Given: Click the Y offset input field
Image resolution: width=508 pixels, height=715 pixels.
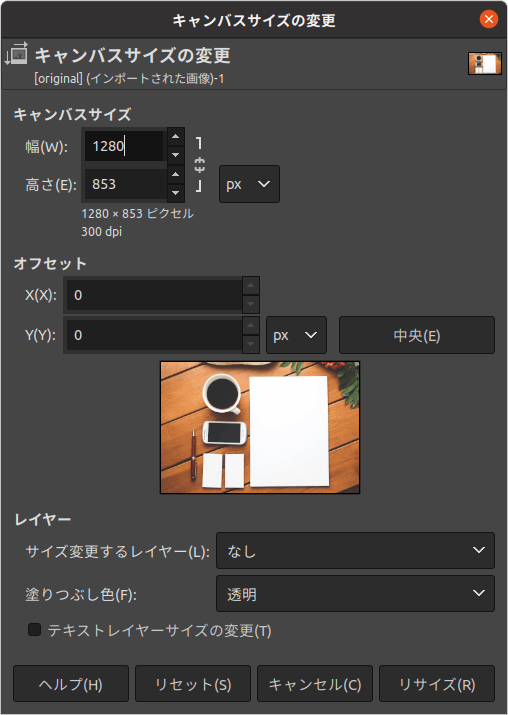Looking at the screenshot, I should [x=154, y=335].
